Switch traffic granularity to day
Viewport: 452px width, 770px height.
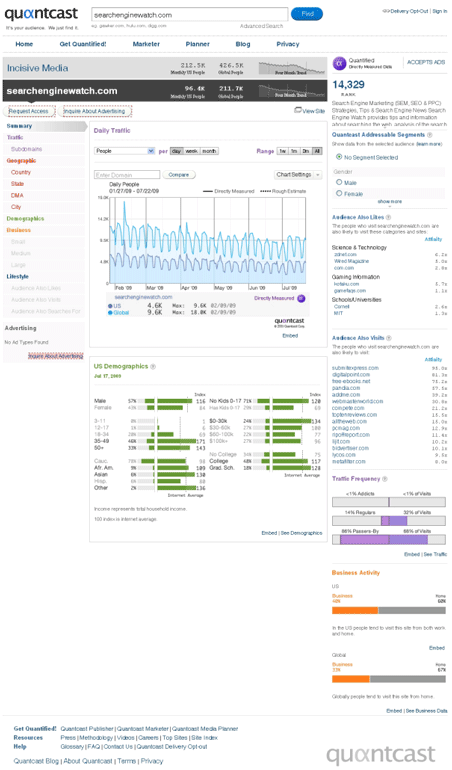(176, 151)
